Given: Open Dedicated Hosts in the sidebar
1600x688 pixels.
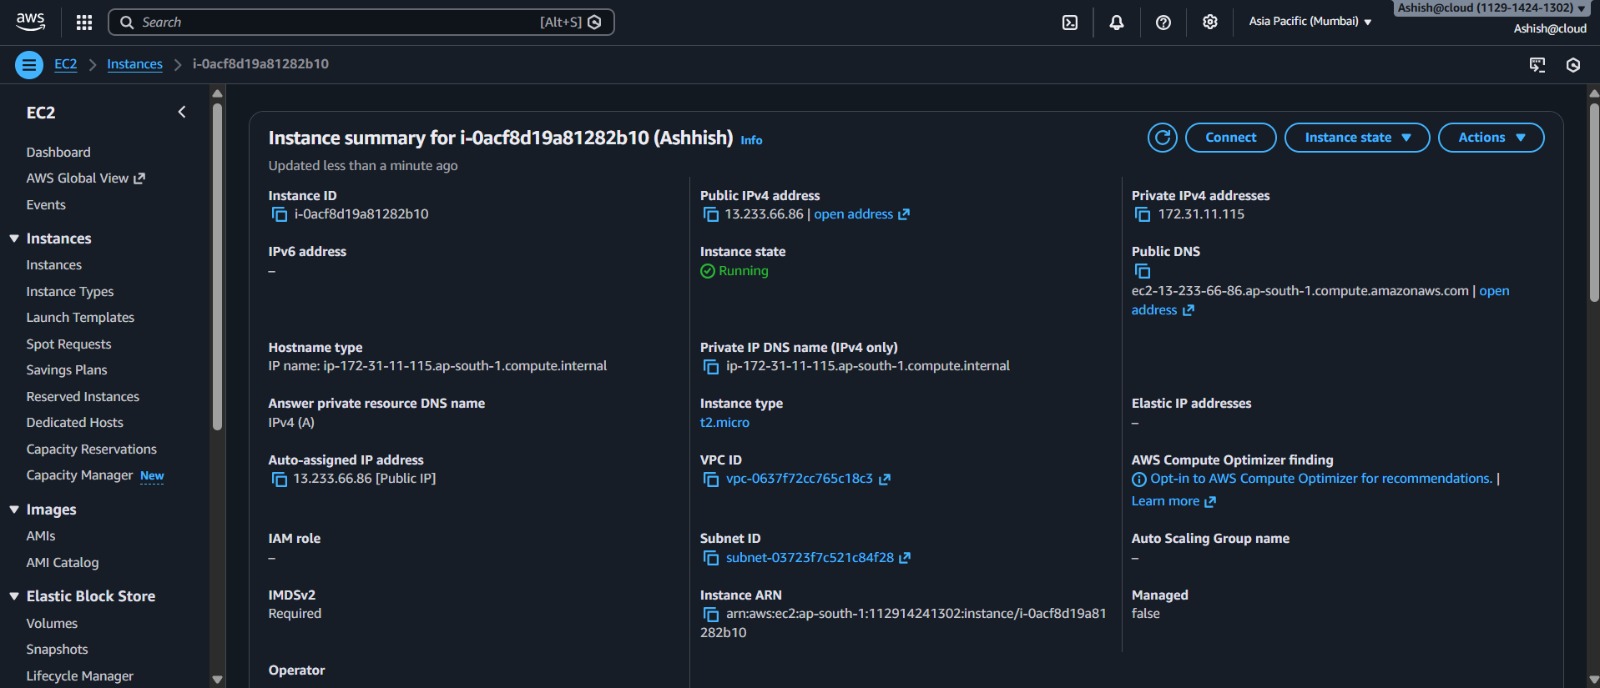Looking at the screenshot, I should click(75, 423).
